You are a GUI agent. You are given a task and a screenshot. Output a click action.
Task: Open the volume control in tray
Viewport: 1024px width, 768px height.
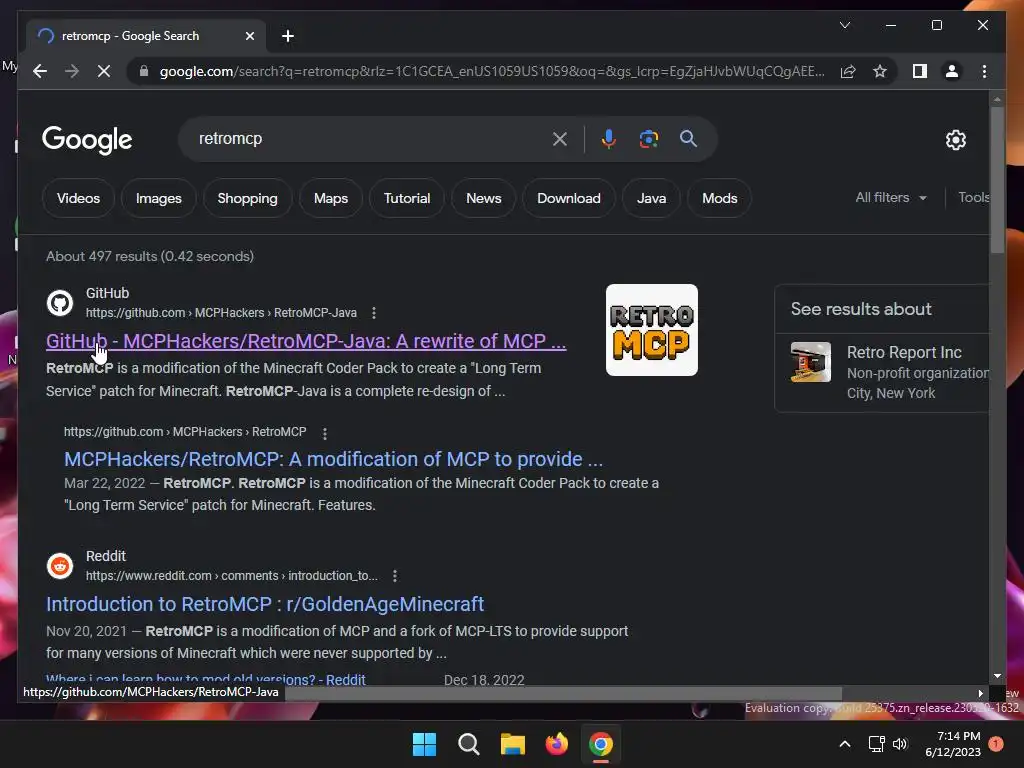click(x=900, y=744)
